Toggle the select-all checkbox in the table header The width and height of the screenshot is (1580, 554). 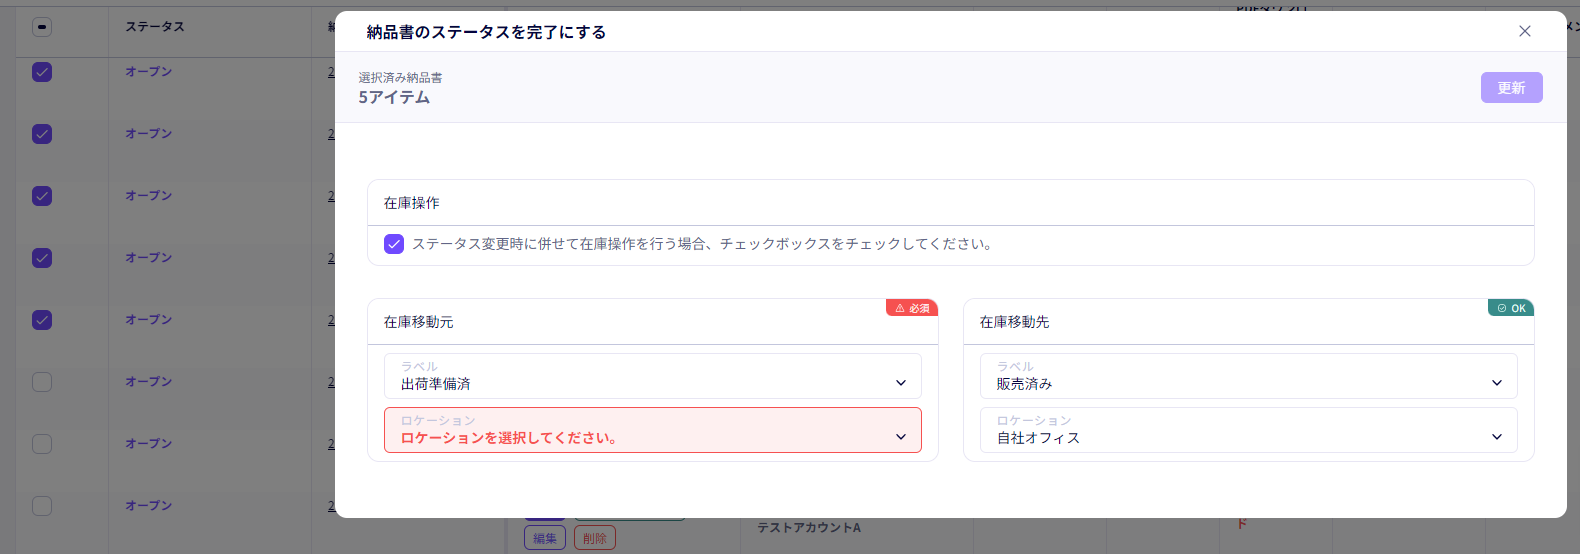(x=42, y=27)
